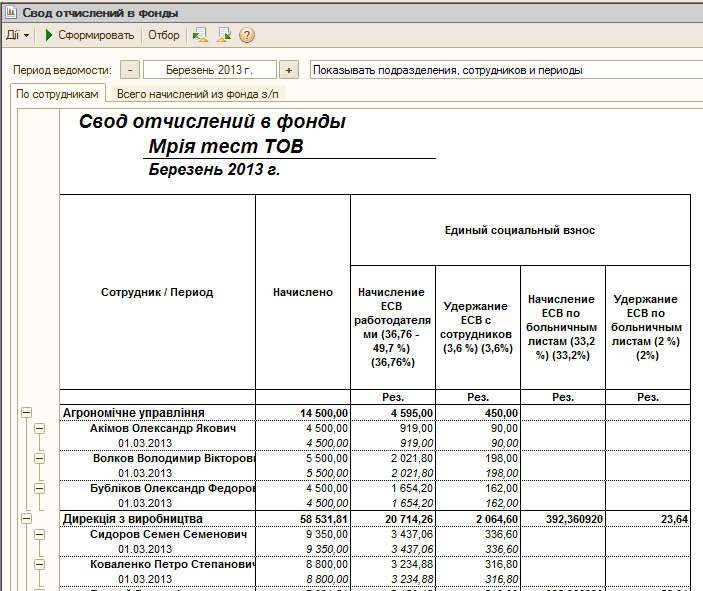
Task: Collapse the Волков Володимир row
Action: pyautogui.click(x=40, y=458)
